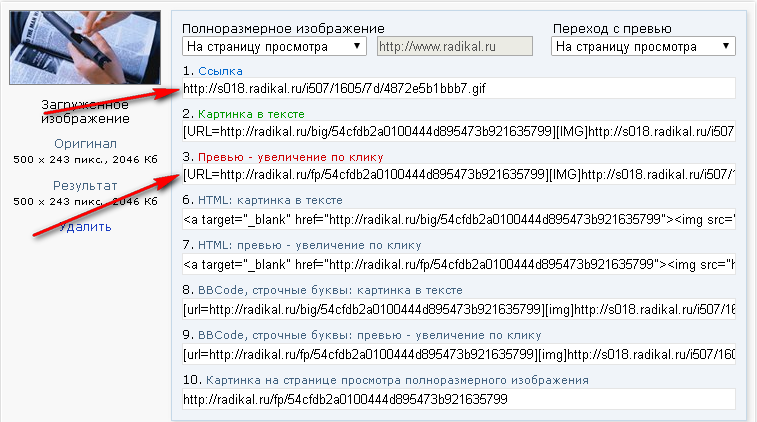The height and width of the screenshot is (422, 757).
Task: Select the 'Превью - увеличение по клику' field
Action: point(459,174)
